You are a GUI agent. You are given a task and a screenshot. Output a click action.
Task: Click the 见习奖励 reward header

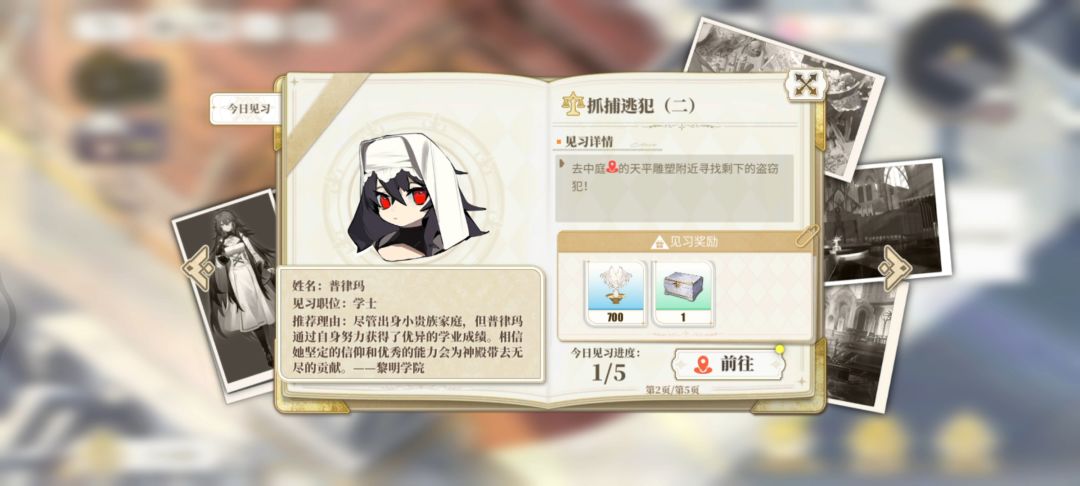click(x=685, y=242)
